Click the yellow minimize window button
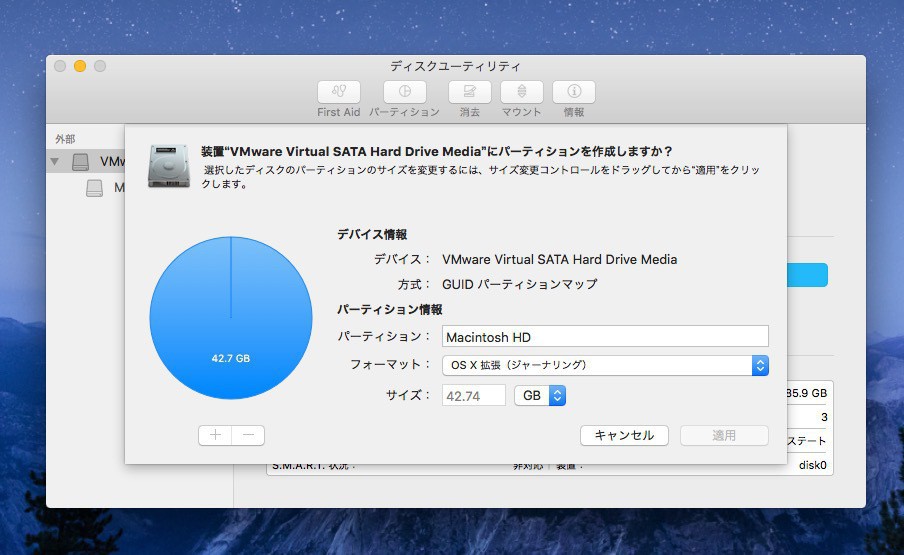This screenshot has width=904, height=555. [x=80, y=66]
